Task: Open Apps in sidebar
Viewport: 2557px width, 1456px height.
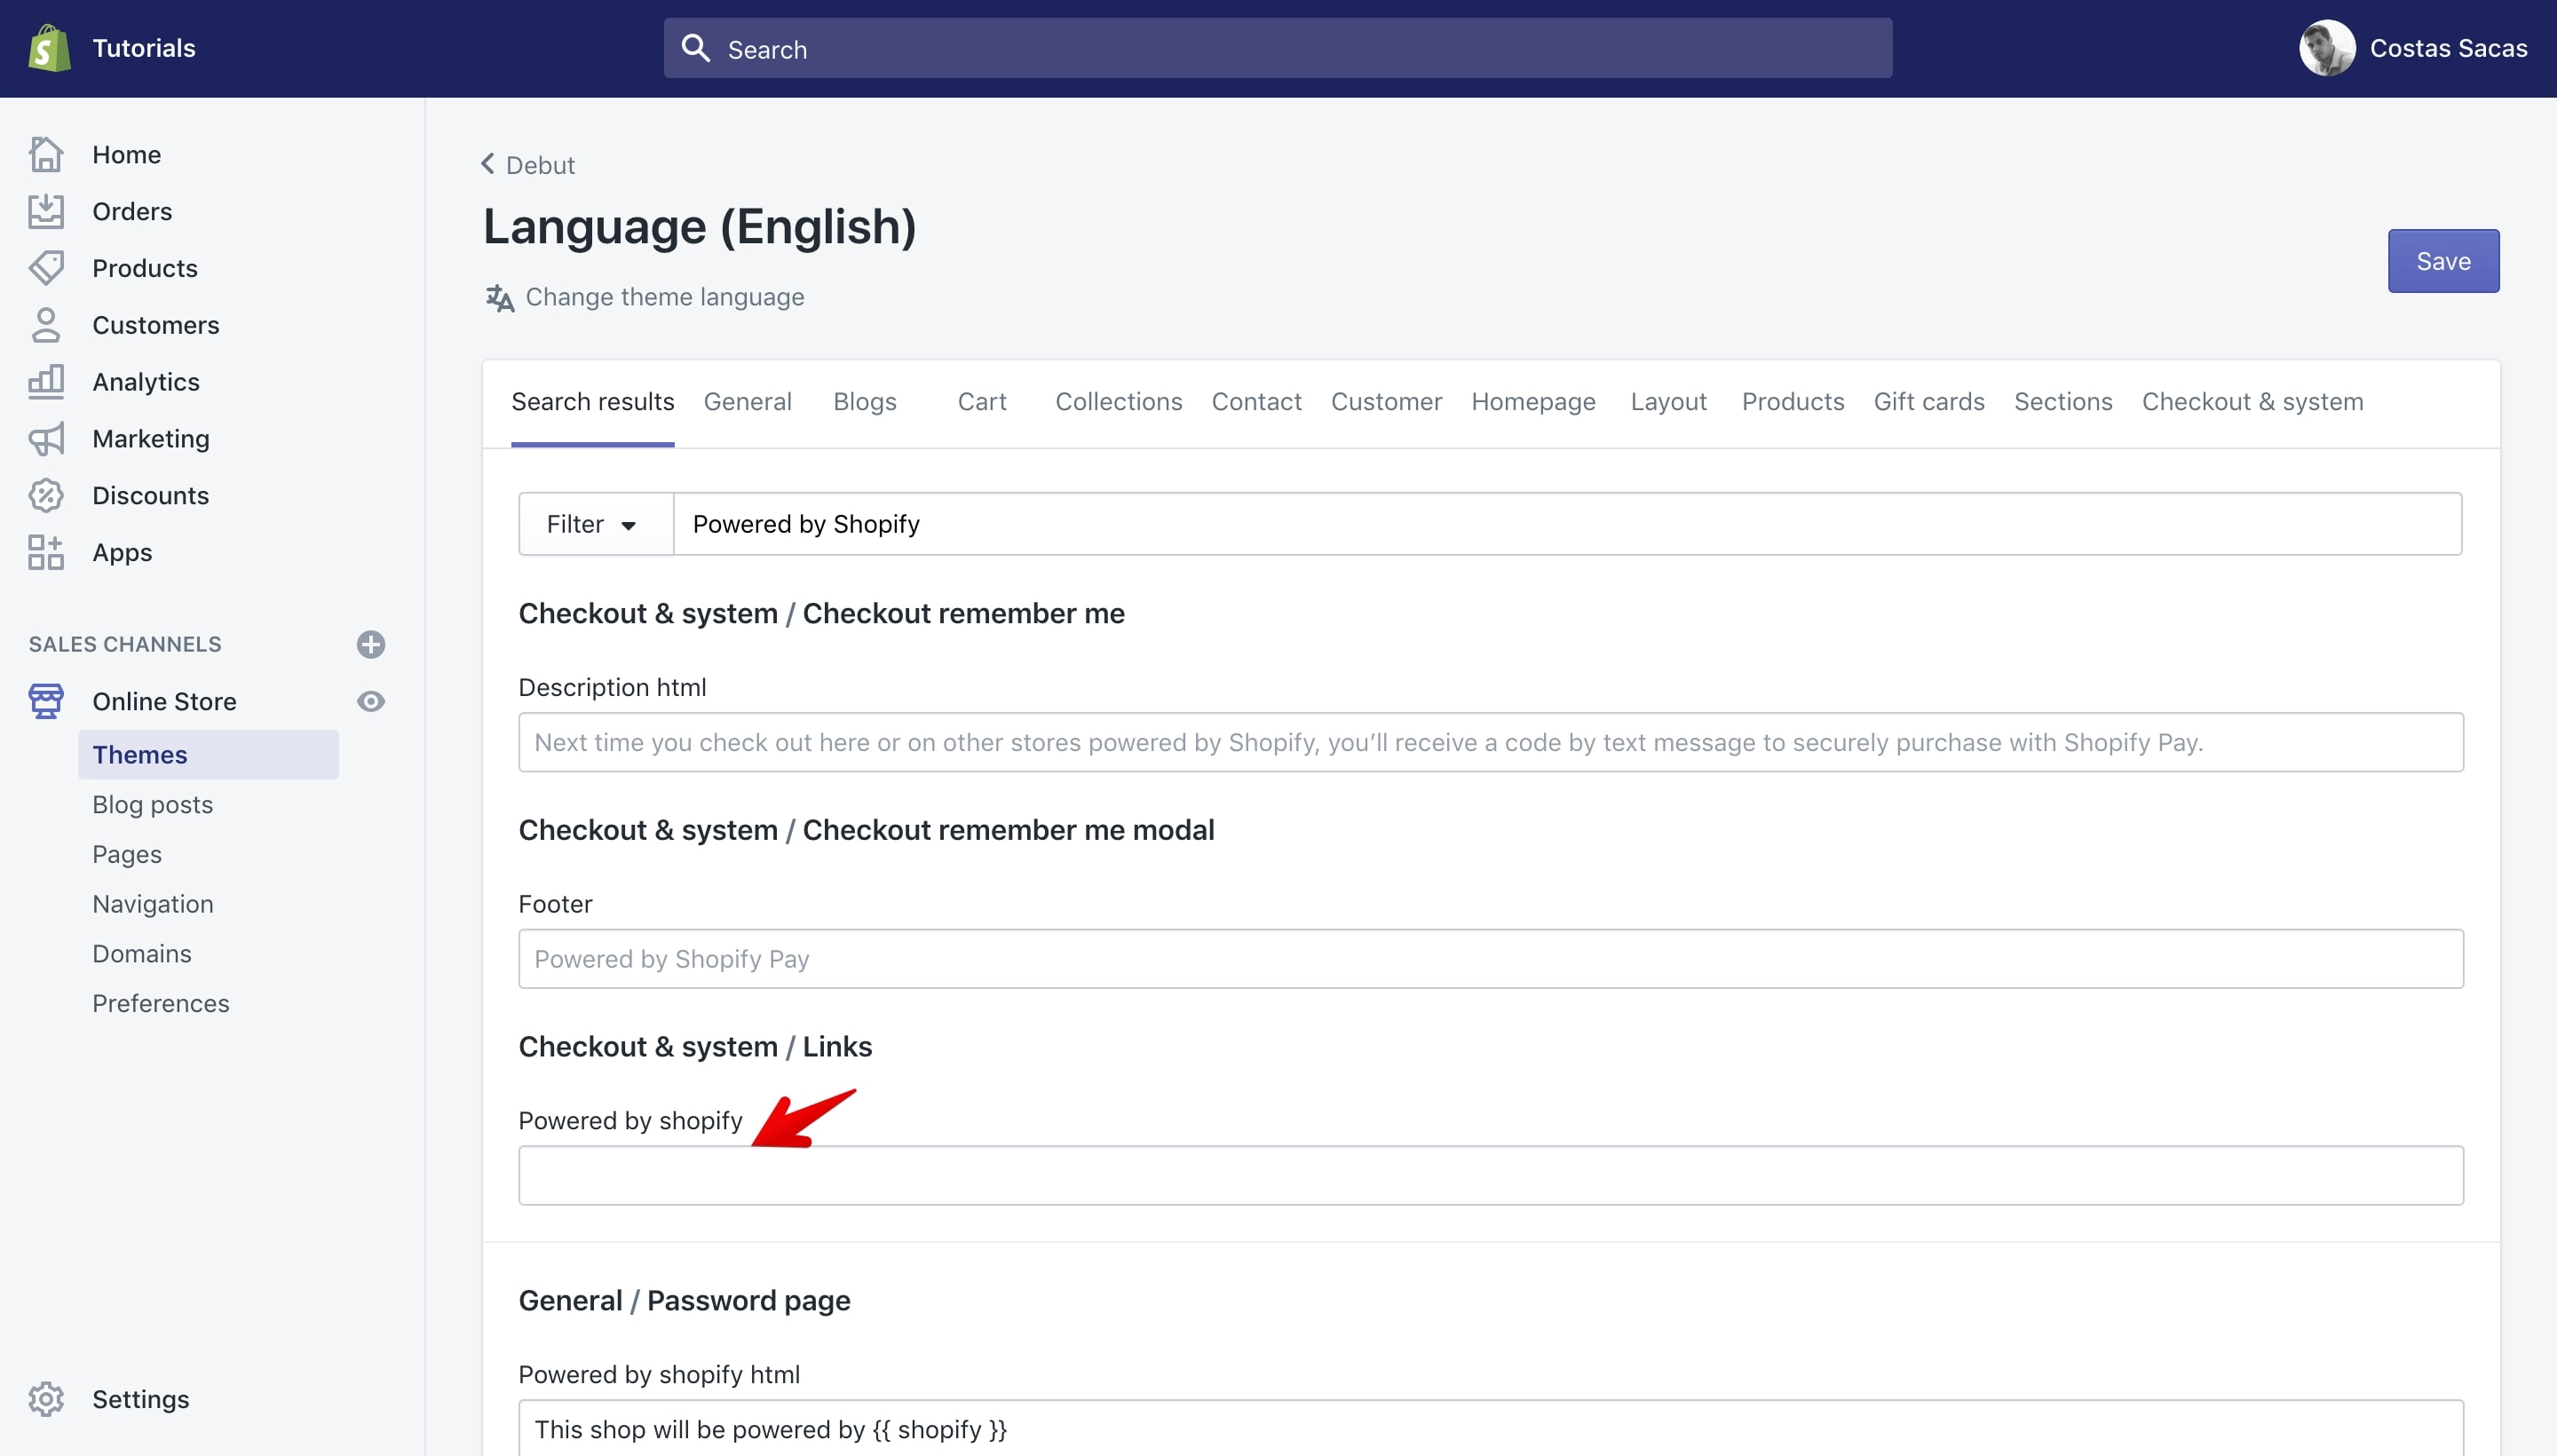Action: coord(122,552)
